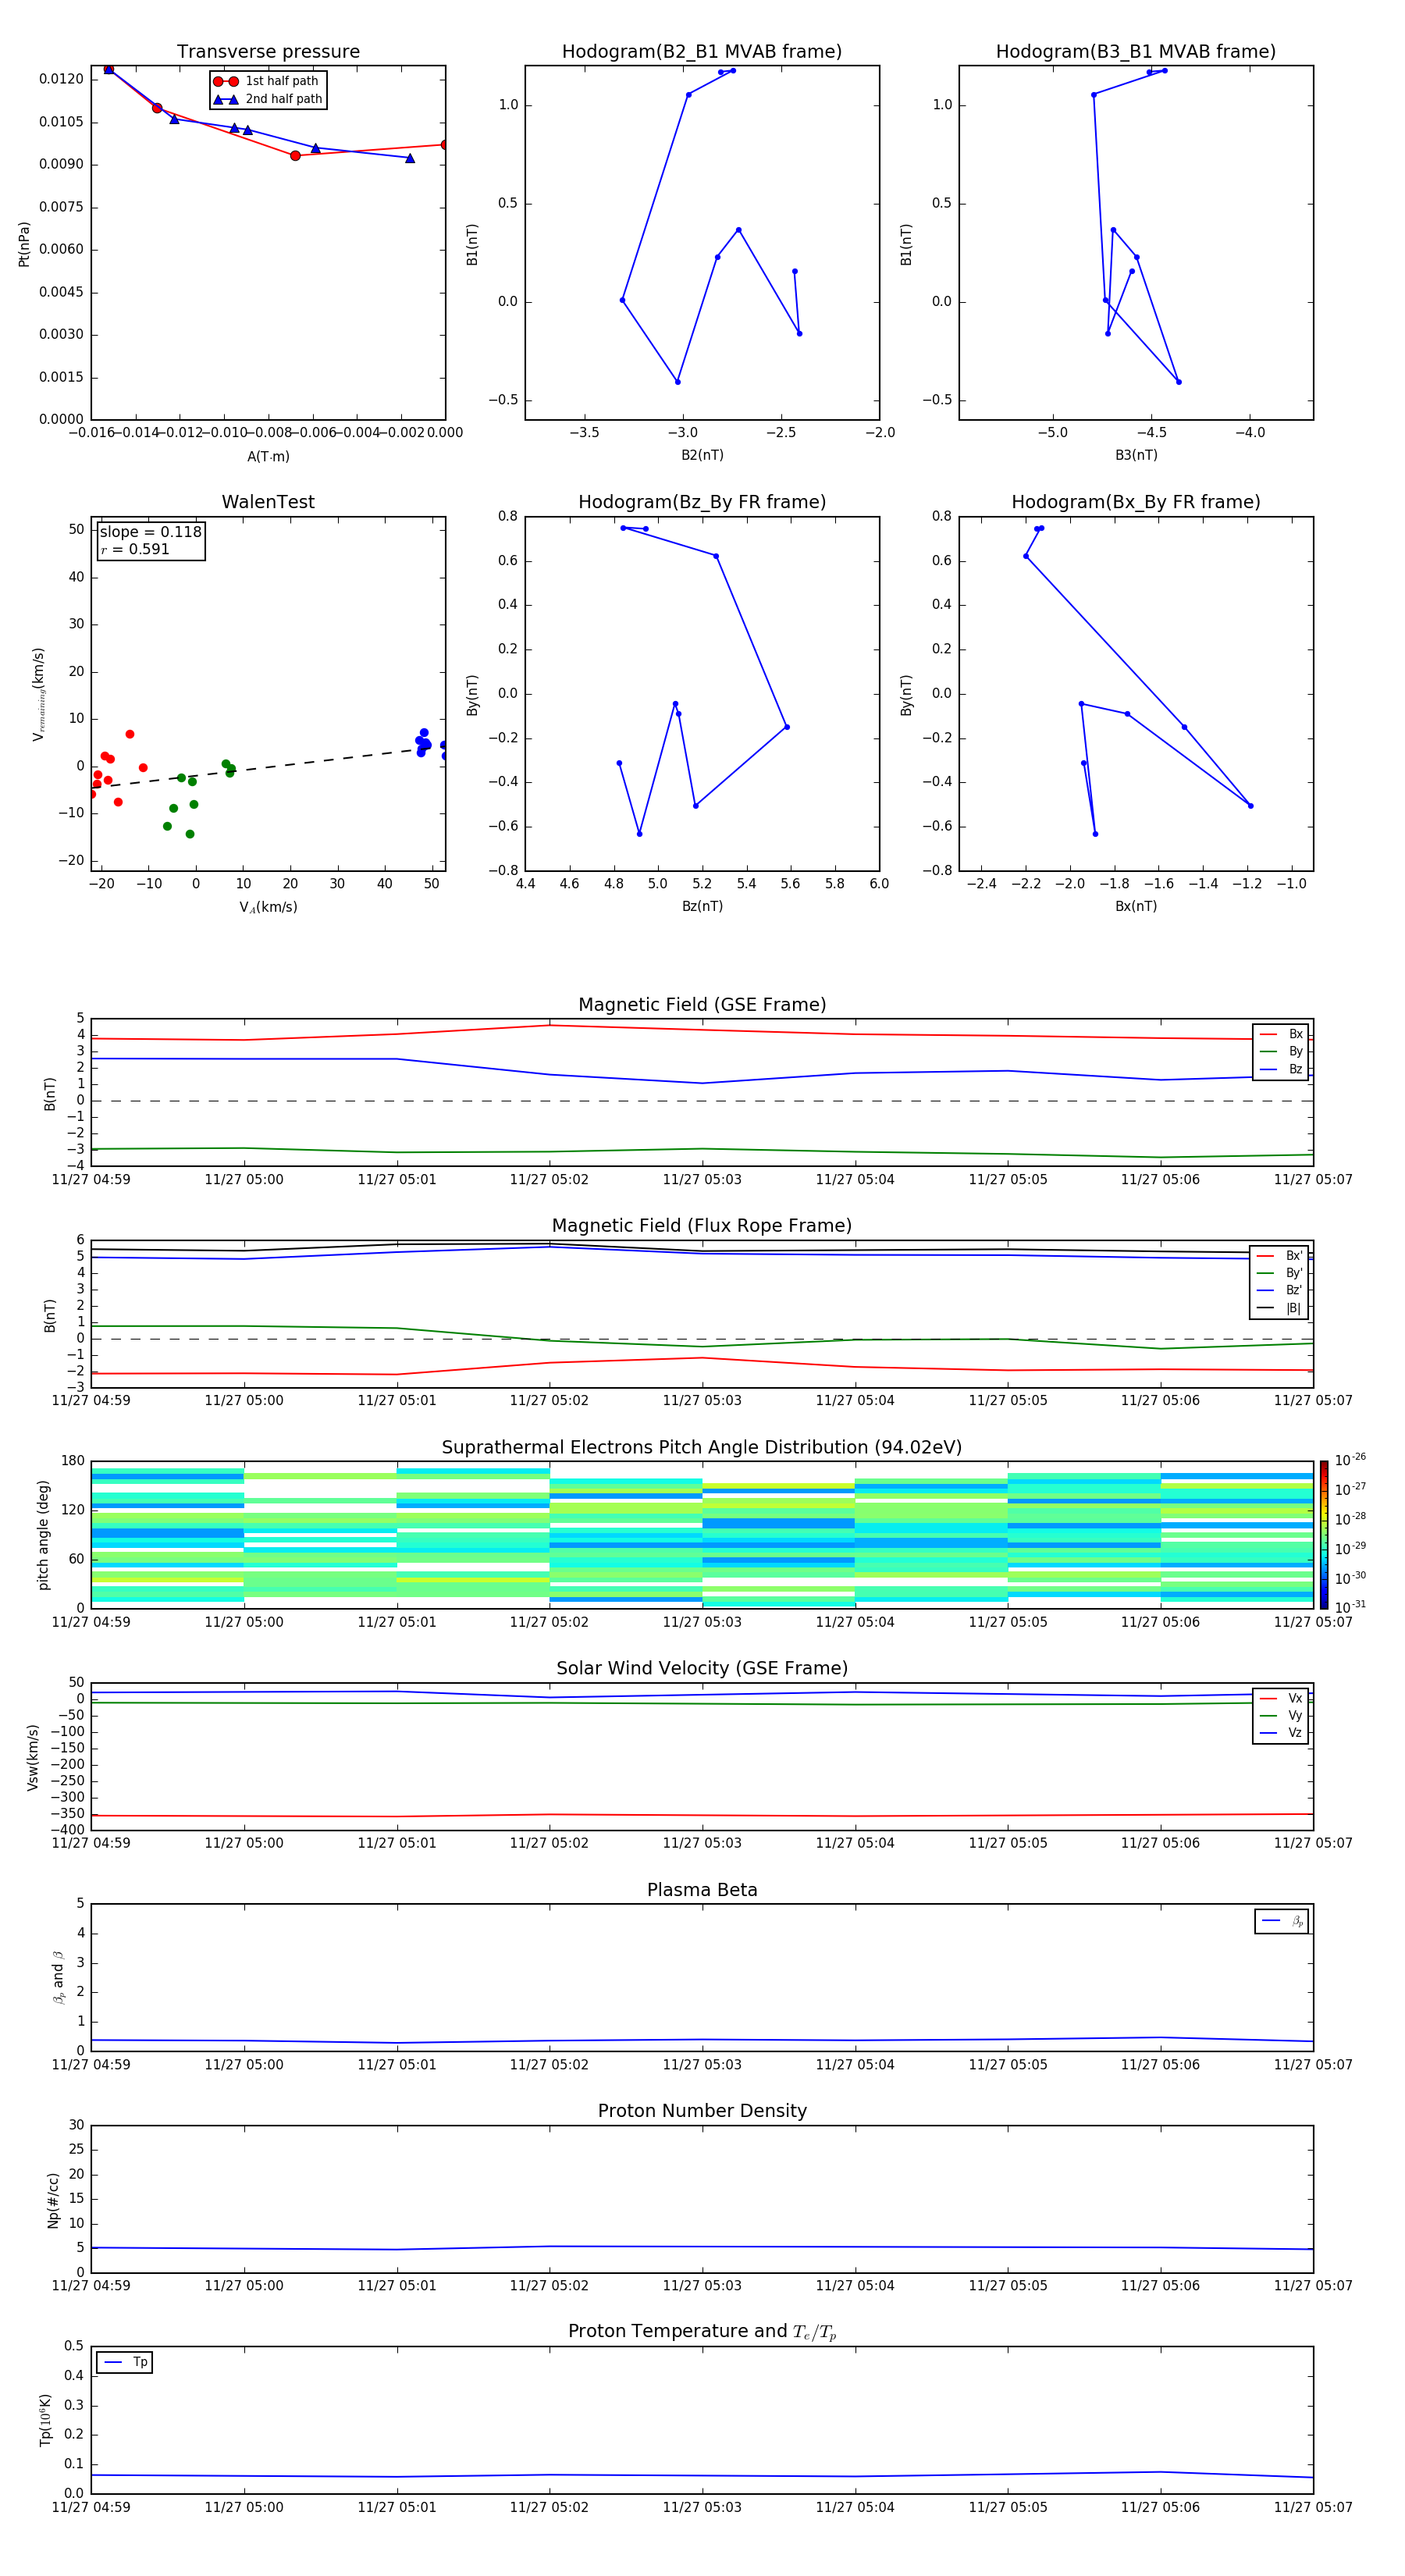Screen dimensions: 1405x2576
Task: Click the 'βp and β' y-axis label
Action: click(x=58, y=1977)
